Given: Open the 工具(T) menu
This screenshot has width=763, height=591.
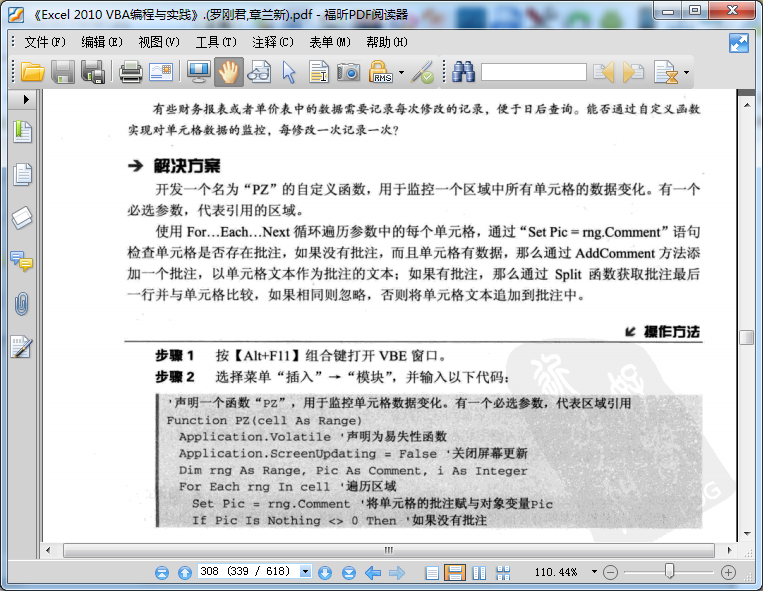Looking at the screenshot, I should tap(216, 43).
